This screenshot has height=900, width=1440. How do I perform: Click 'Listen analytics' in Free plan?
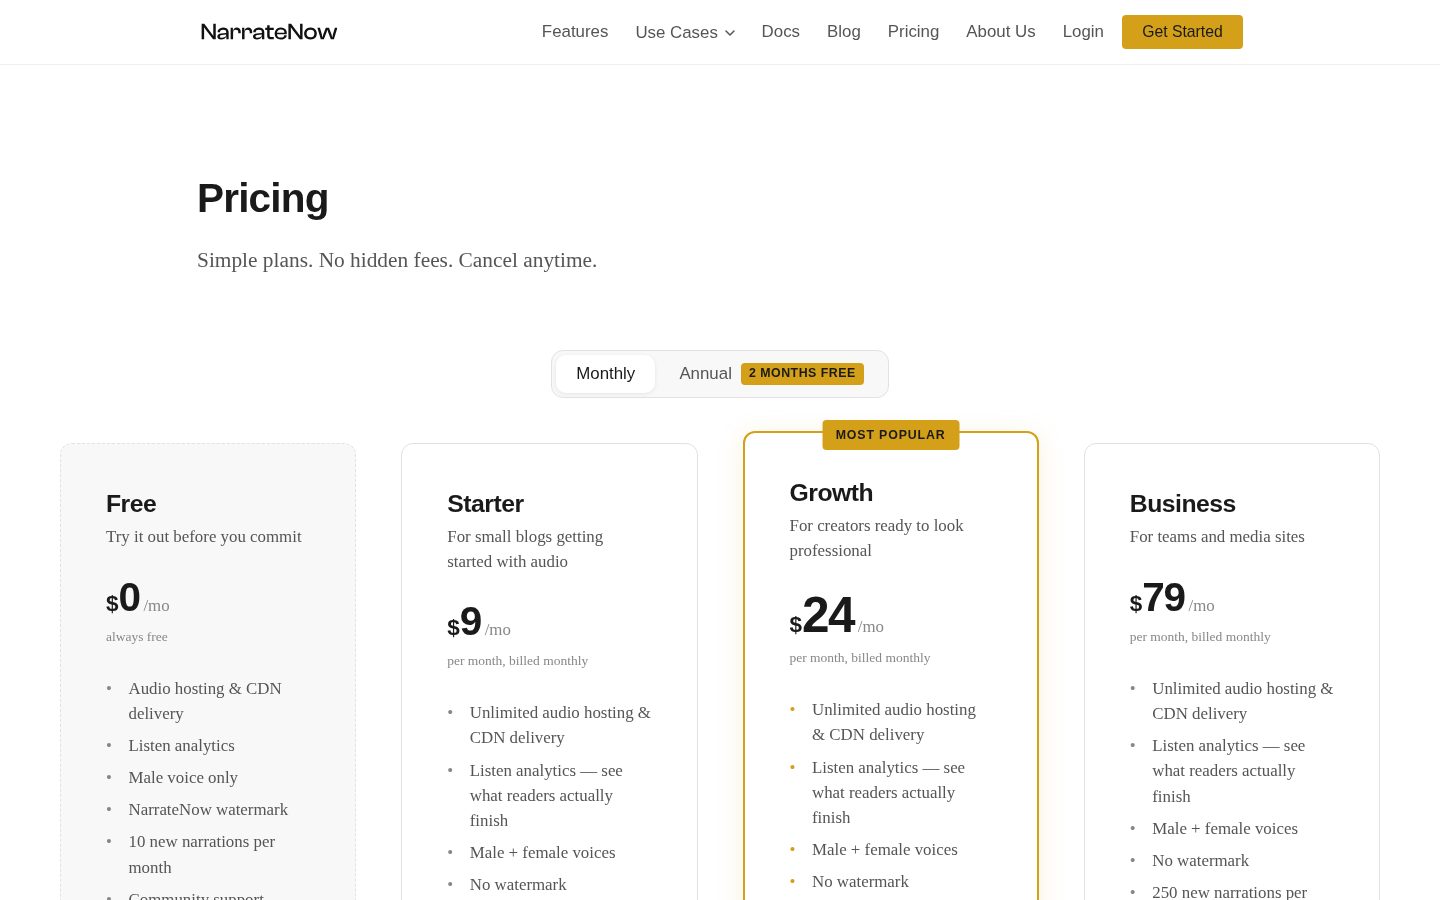(181, 746)
